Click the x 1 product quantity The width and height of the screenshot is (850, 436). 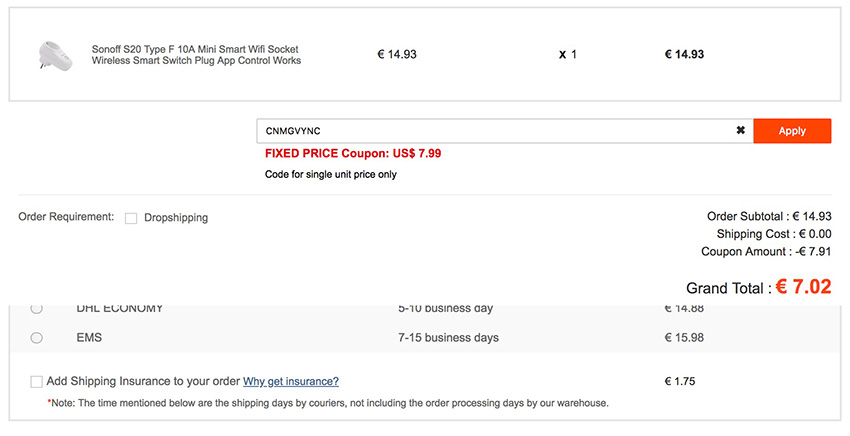coord(568,55)
